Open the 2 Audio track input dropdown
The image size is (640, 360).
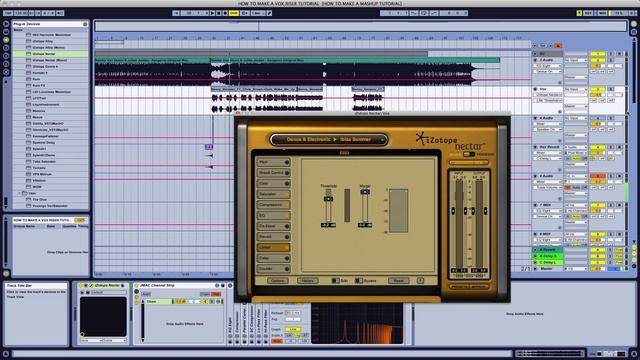tap(576, 60)
